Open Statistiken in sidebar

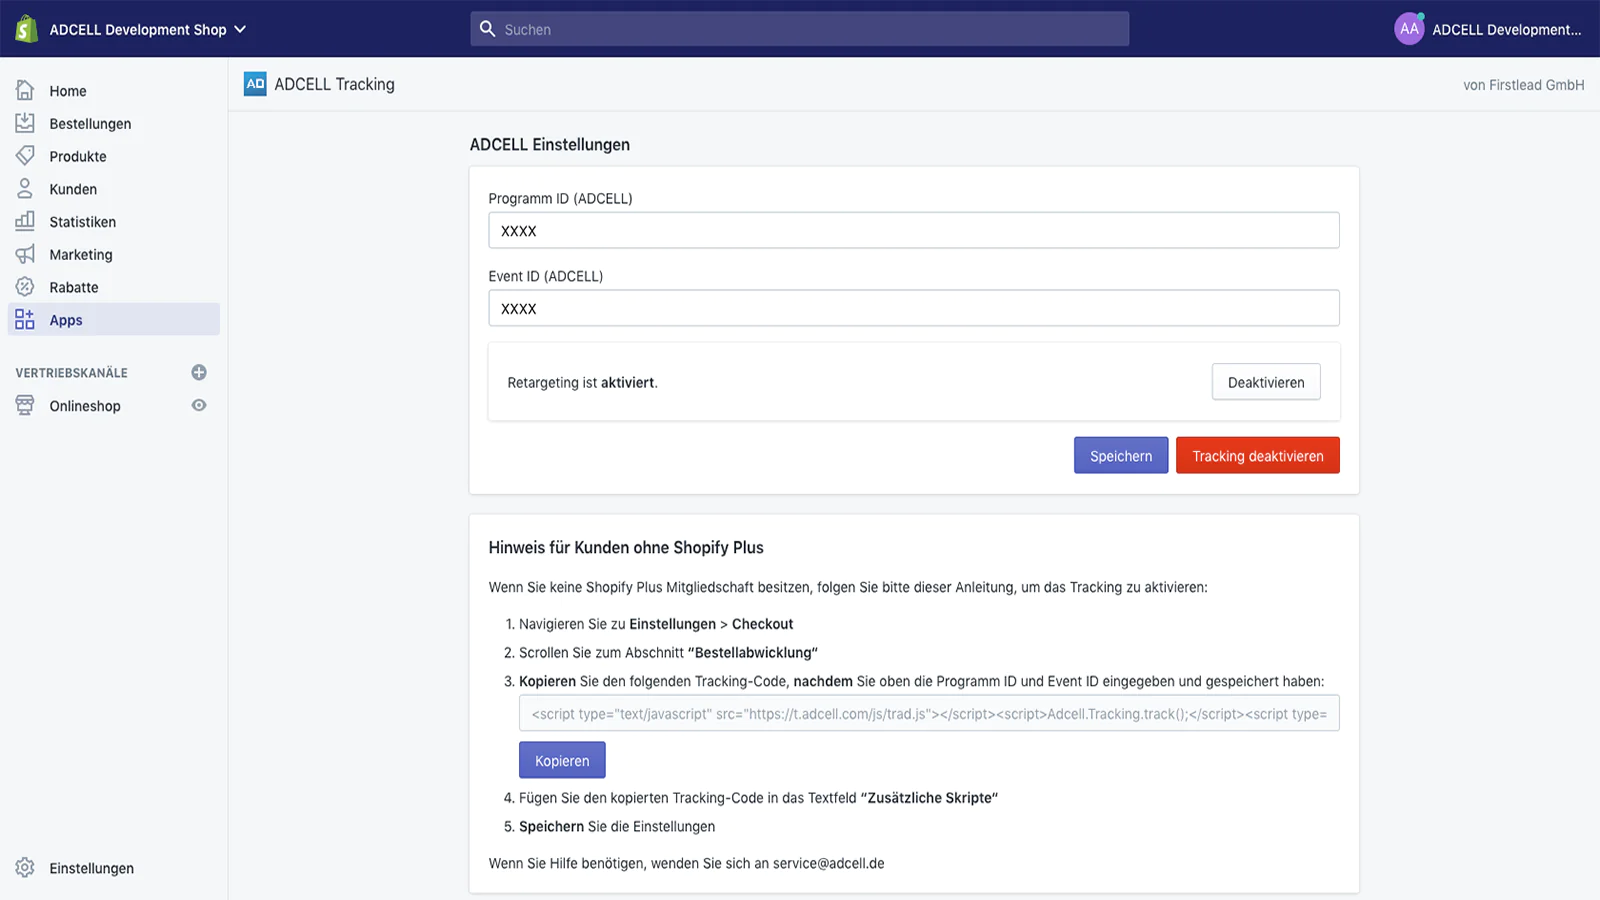83,222
